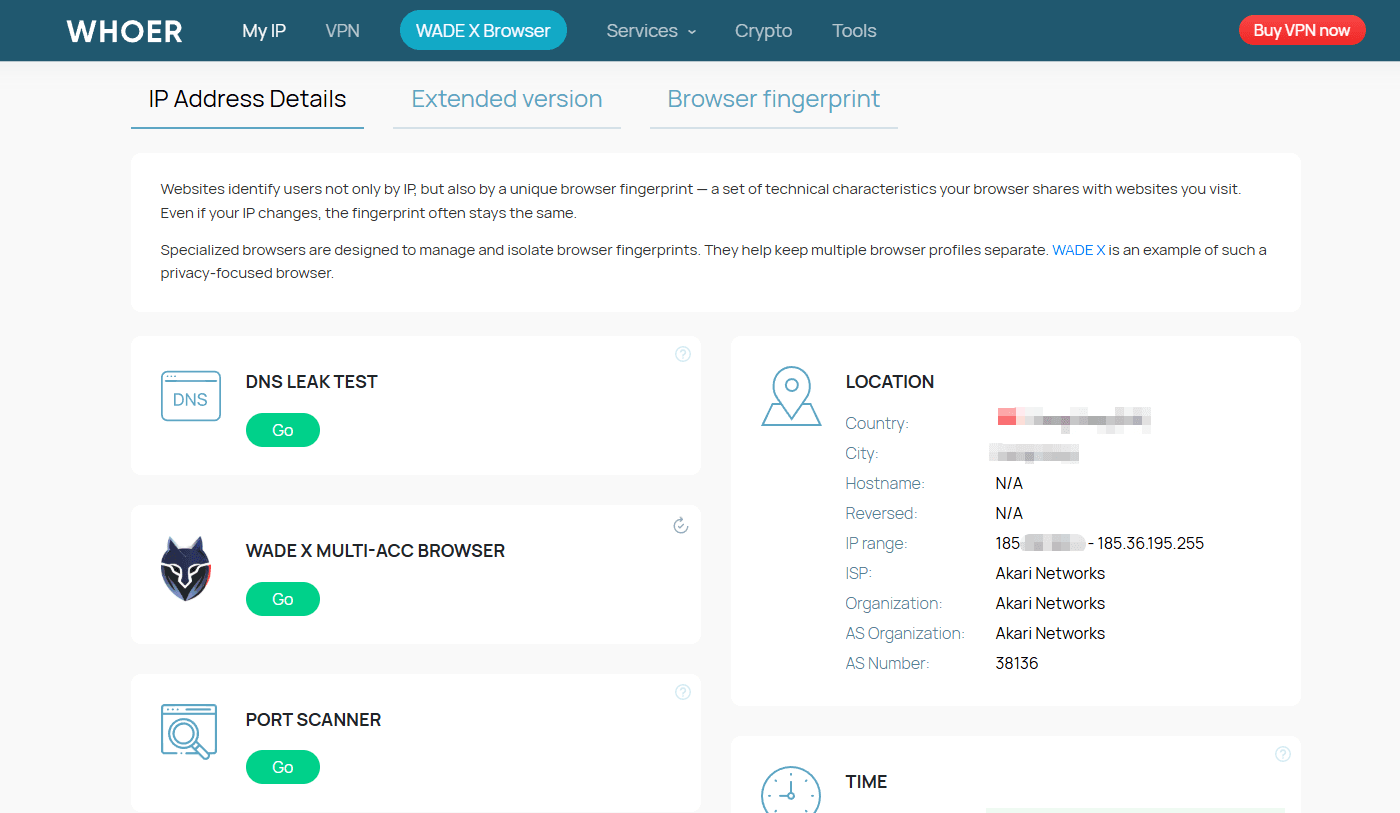Select the IP Address Details tab
This screenshot has height=813, width=1400.
[x=247, y=99]
